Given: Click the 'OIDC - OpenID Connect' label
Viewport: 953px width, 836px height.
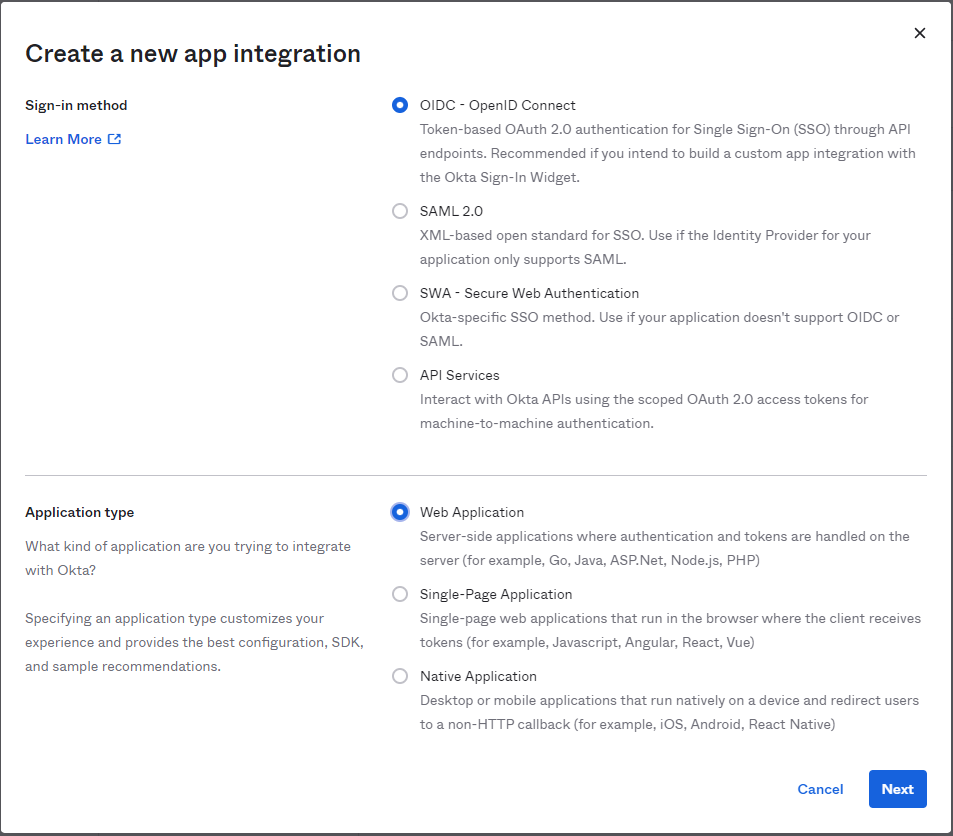Looking at the screenshot, I should (x=497, y=105).
